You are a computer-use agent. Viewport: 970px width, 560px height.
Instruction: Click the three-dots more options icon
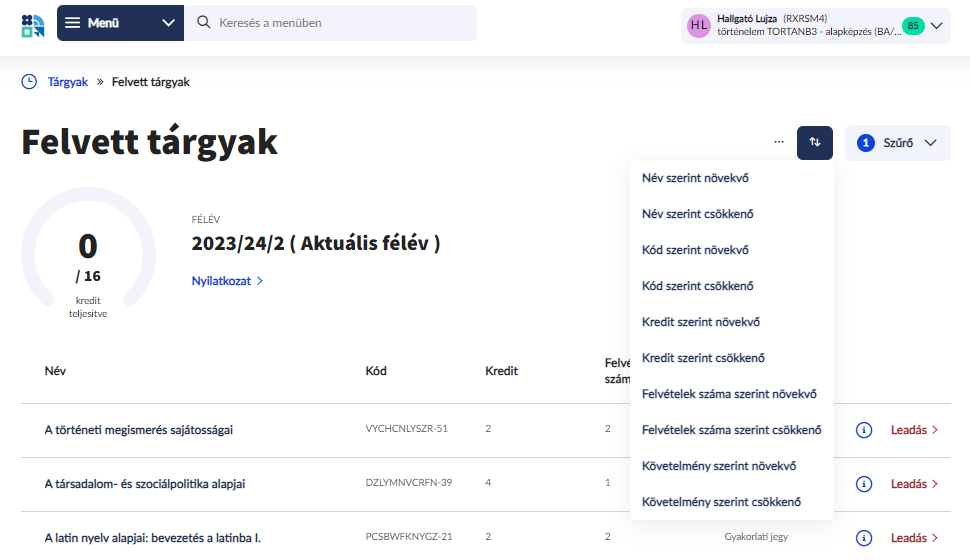coord(778,143)
